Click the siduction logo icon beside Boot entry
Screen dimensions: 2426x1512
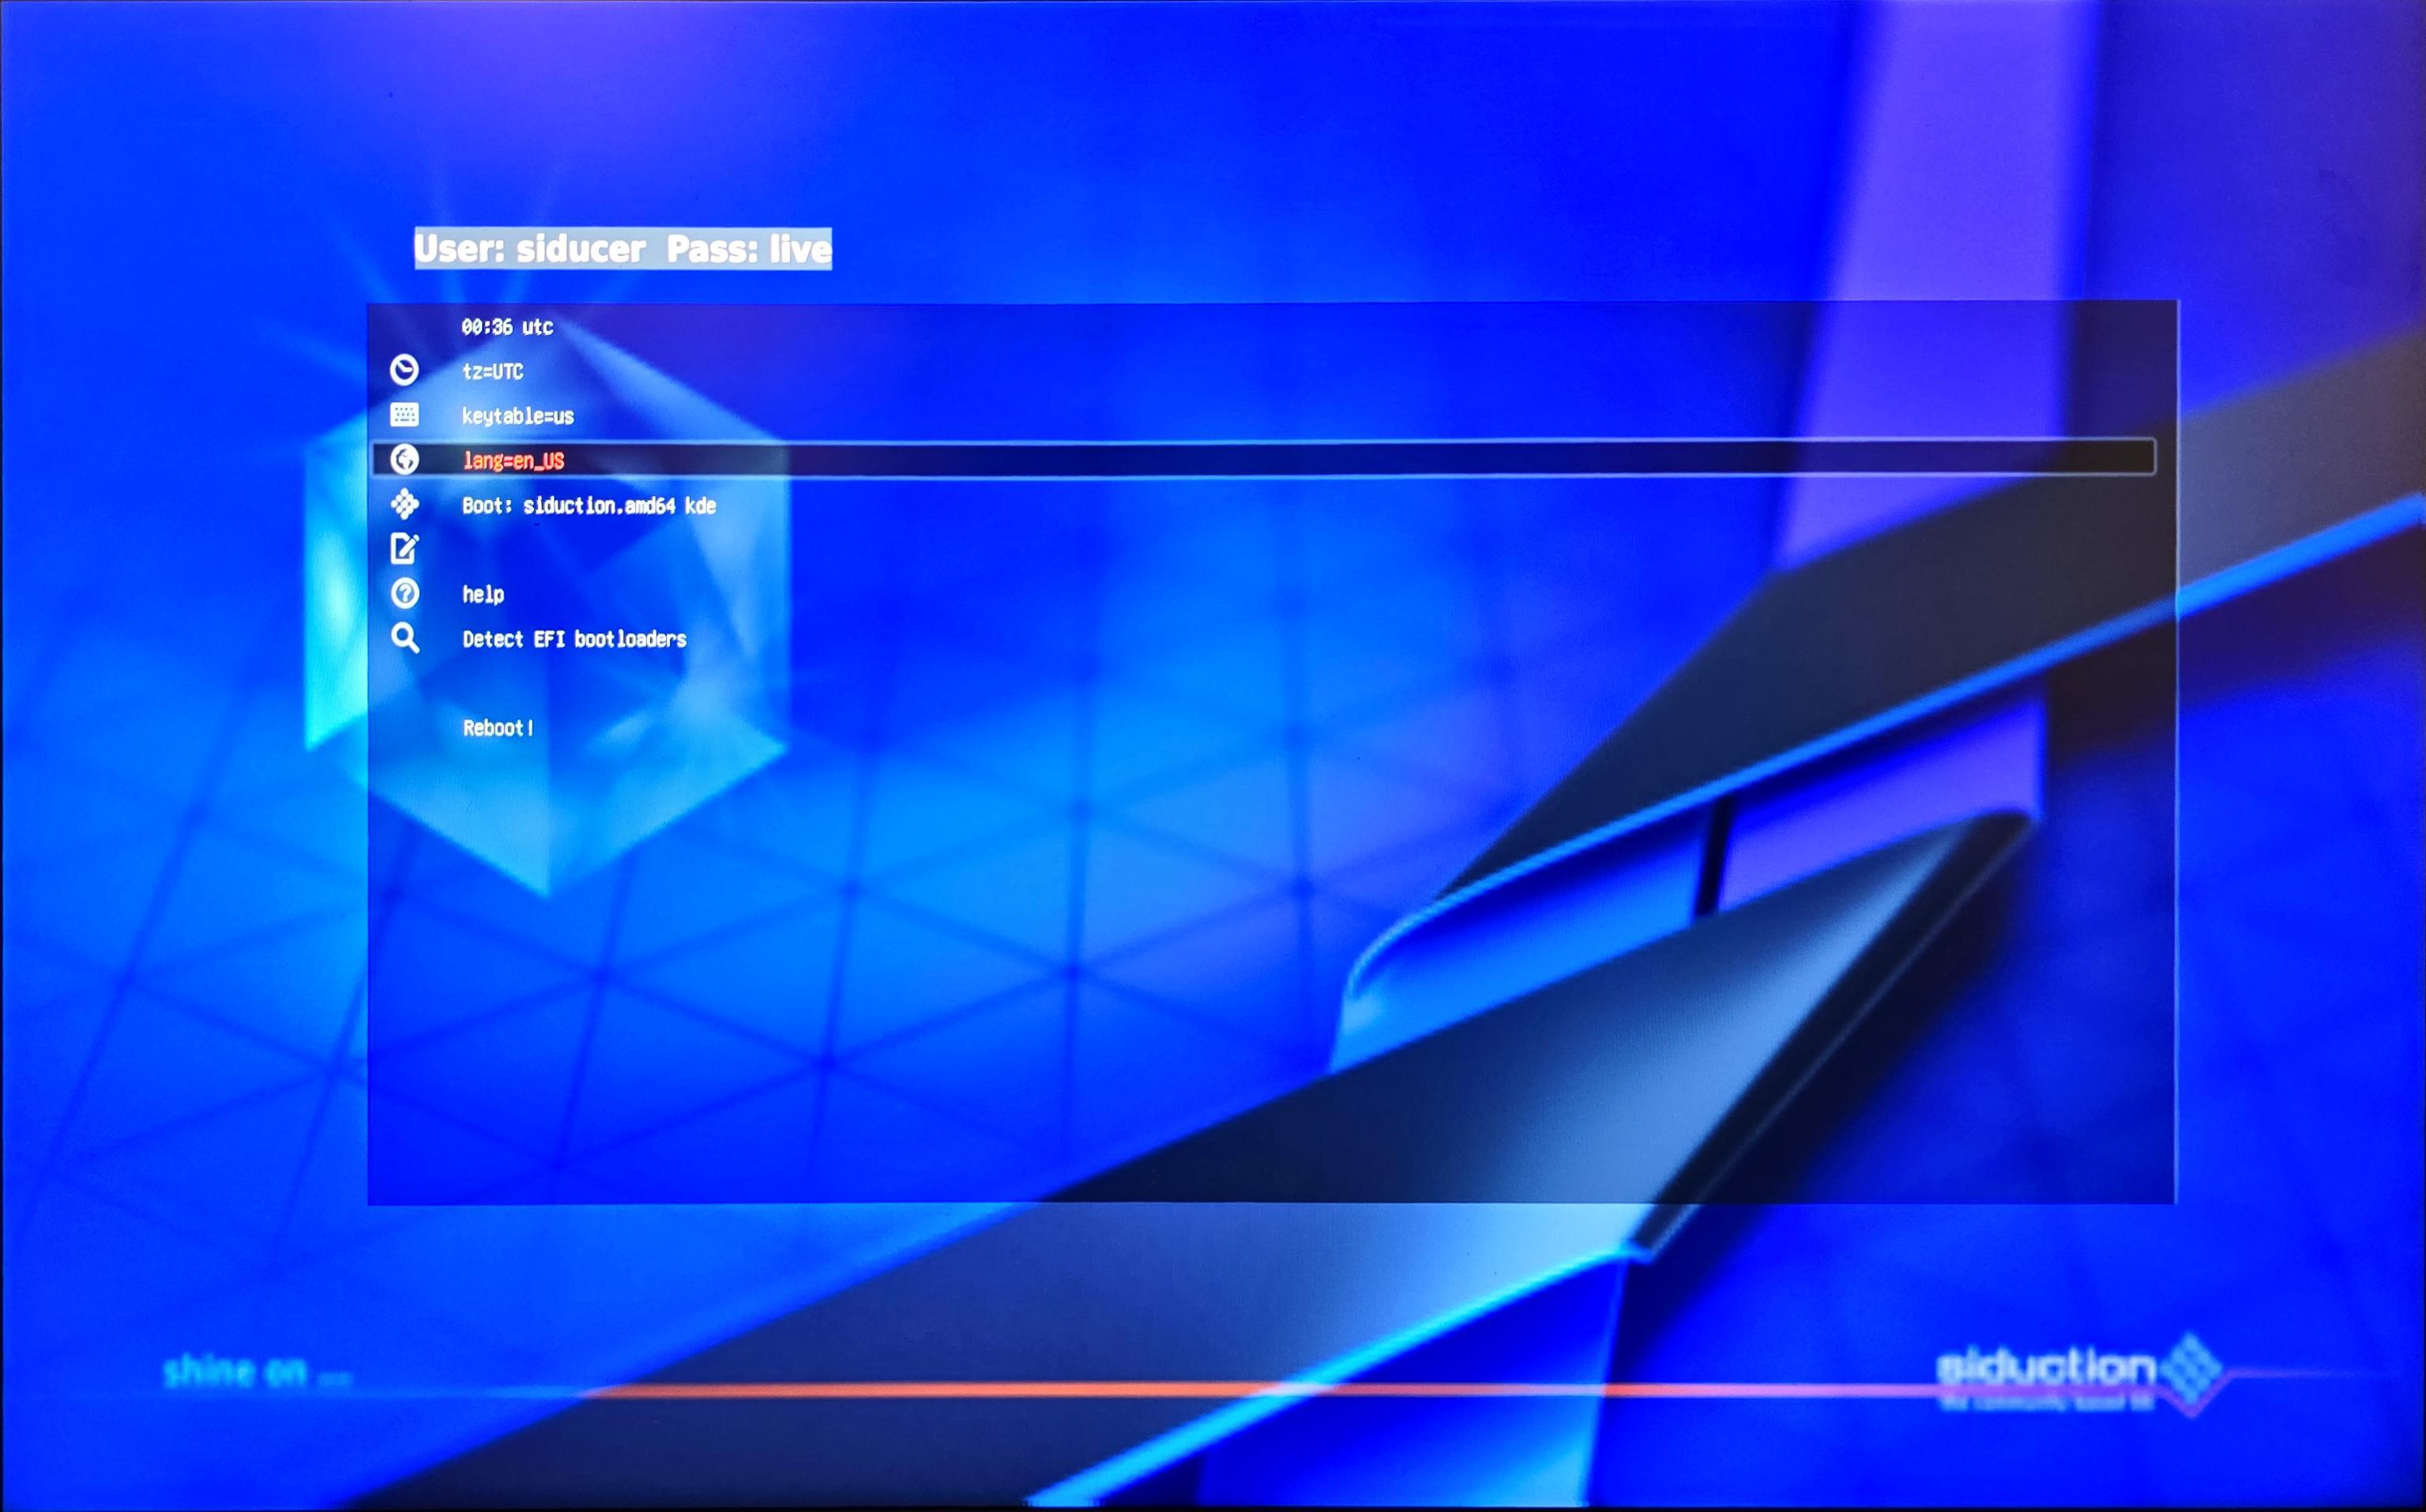404,504
